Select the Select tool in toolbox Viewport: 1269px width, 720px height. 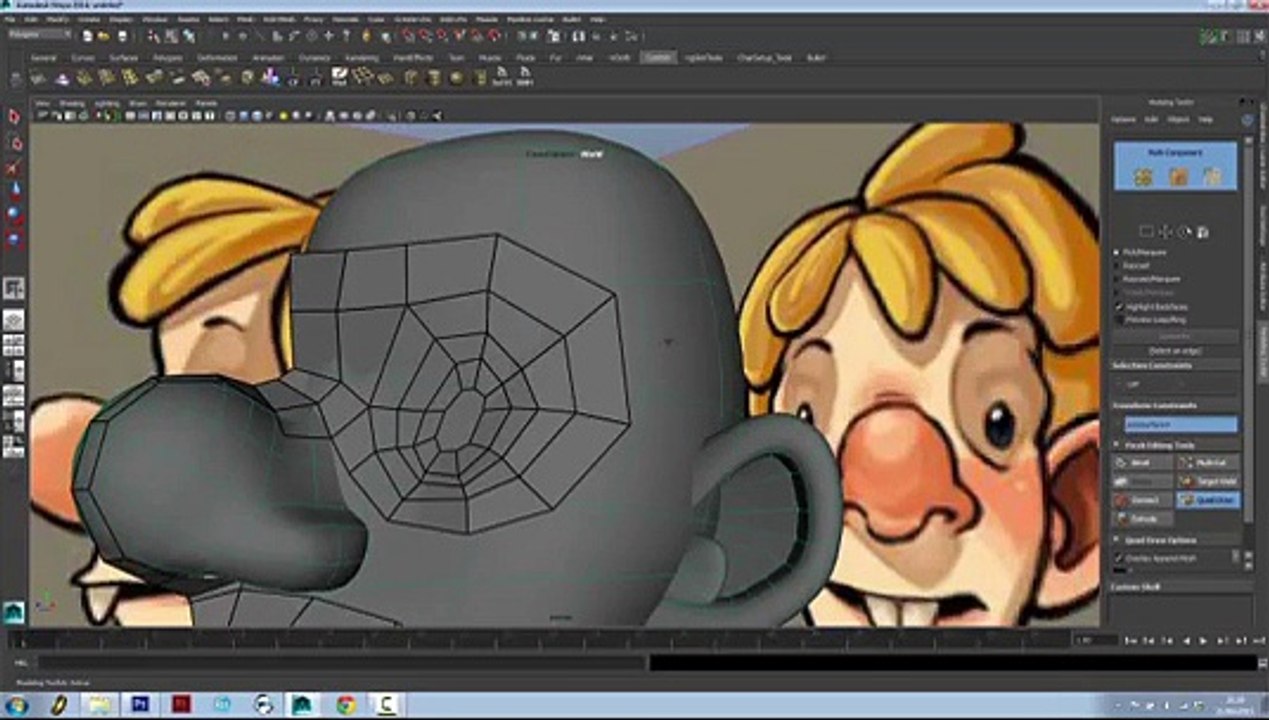click(14, 117)
